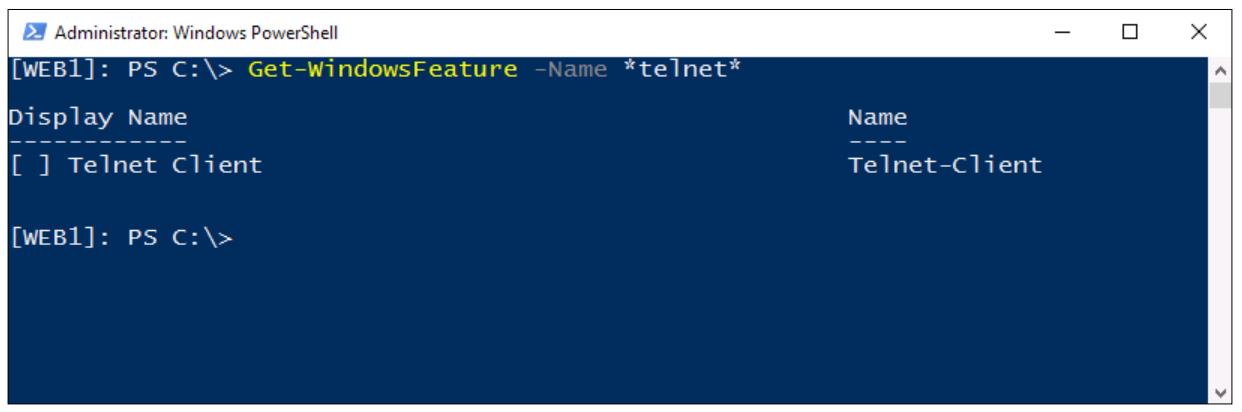This screenshot has height=412, width=1242.
Task: Click the Name column header
Action: pyautogui.click(x=877, y=119)
